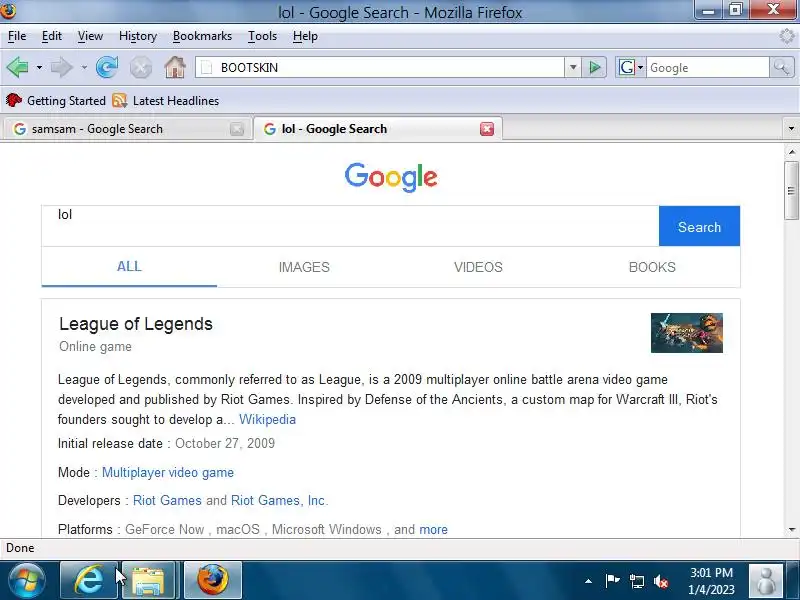Open the Home page icon

(174, 67)
